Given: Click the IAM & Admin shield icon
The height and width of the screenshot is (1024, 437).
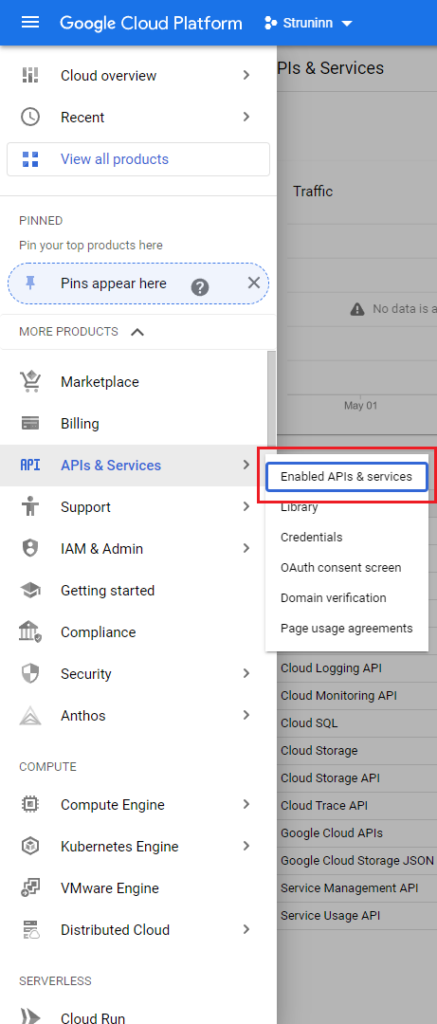Looking at the screenshot, I should coord(30,549).
